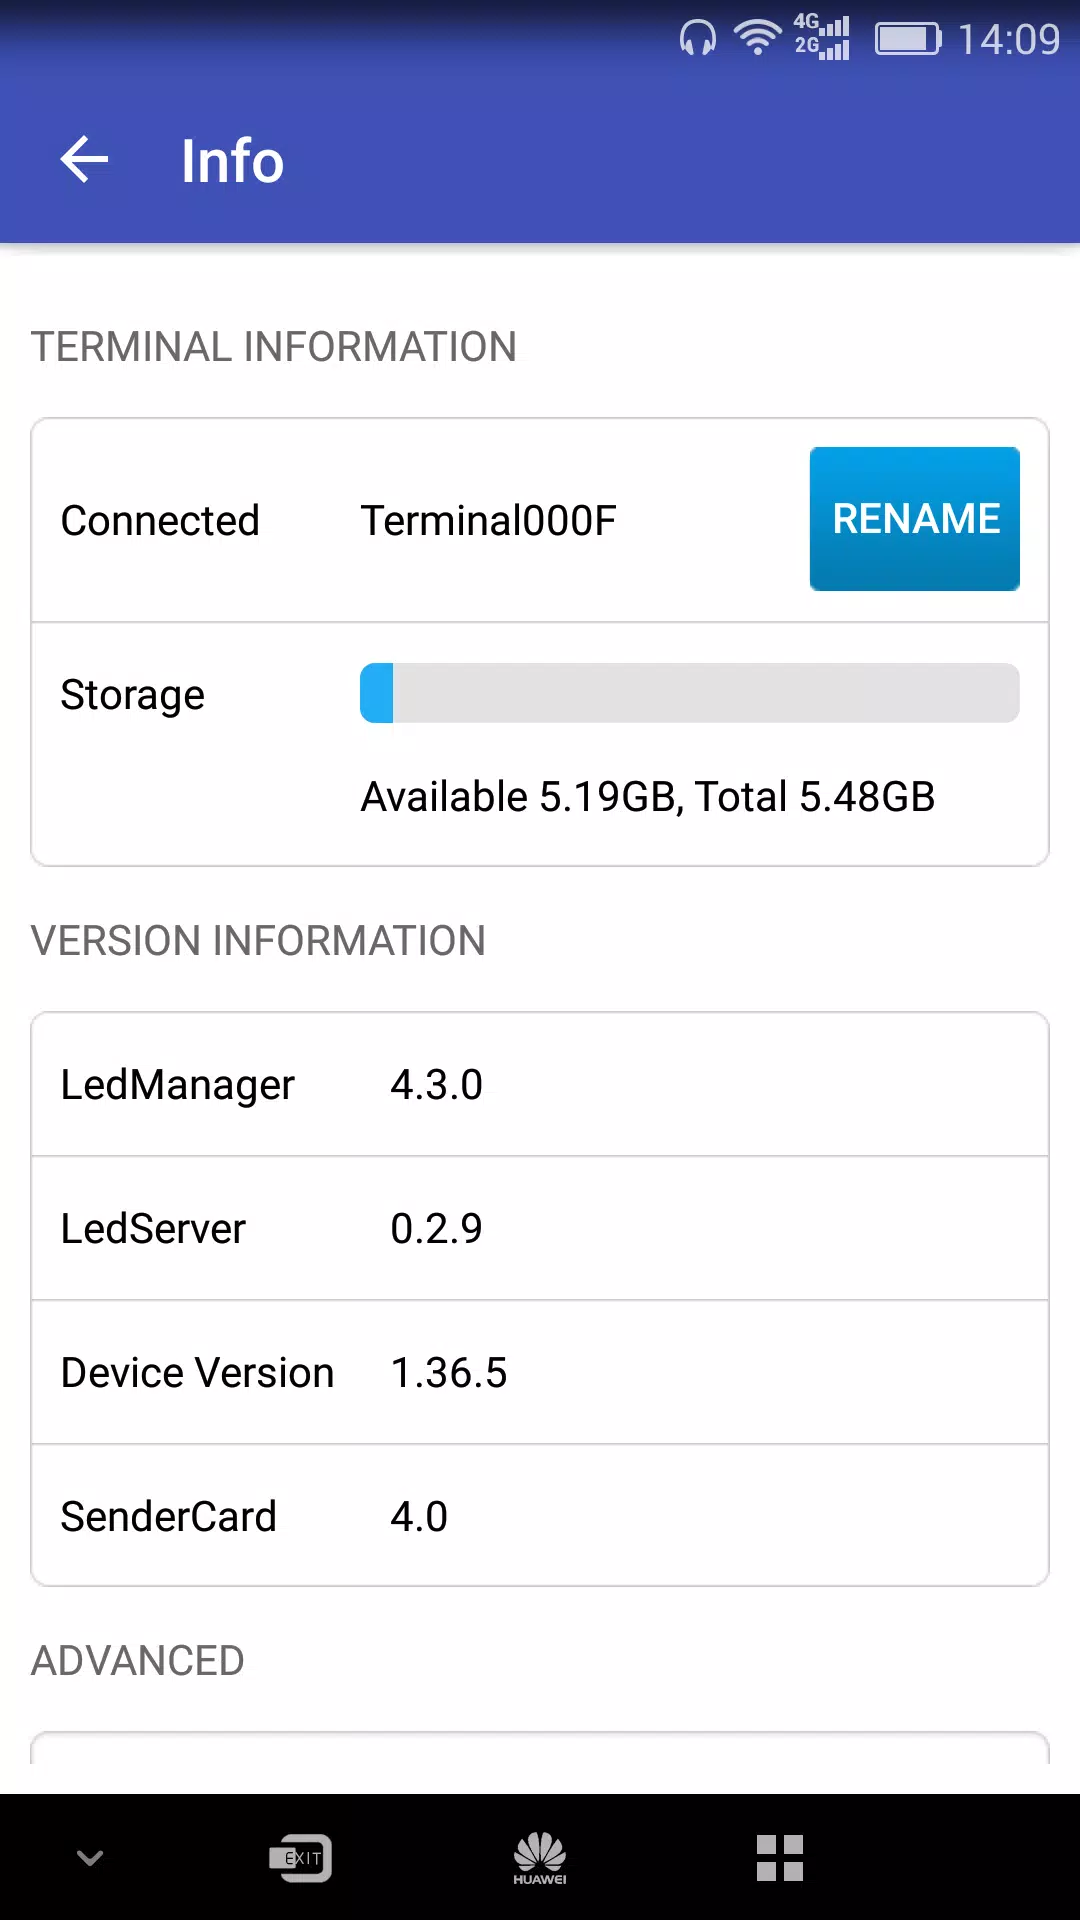This screenshot has width=1080, height=1920.
Task: Tap the Info page title
Action: (232, 161)
